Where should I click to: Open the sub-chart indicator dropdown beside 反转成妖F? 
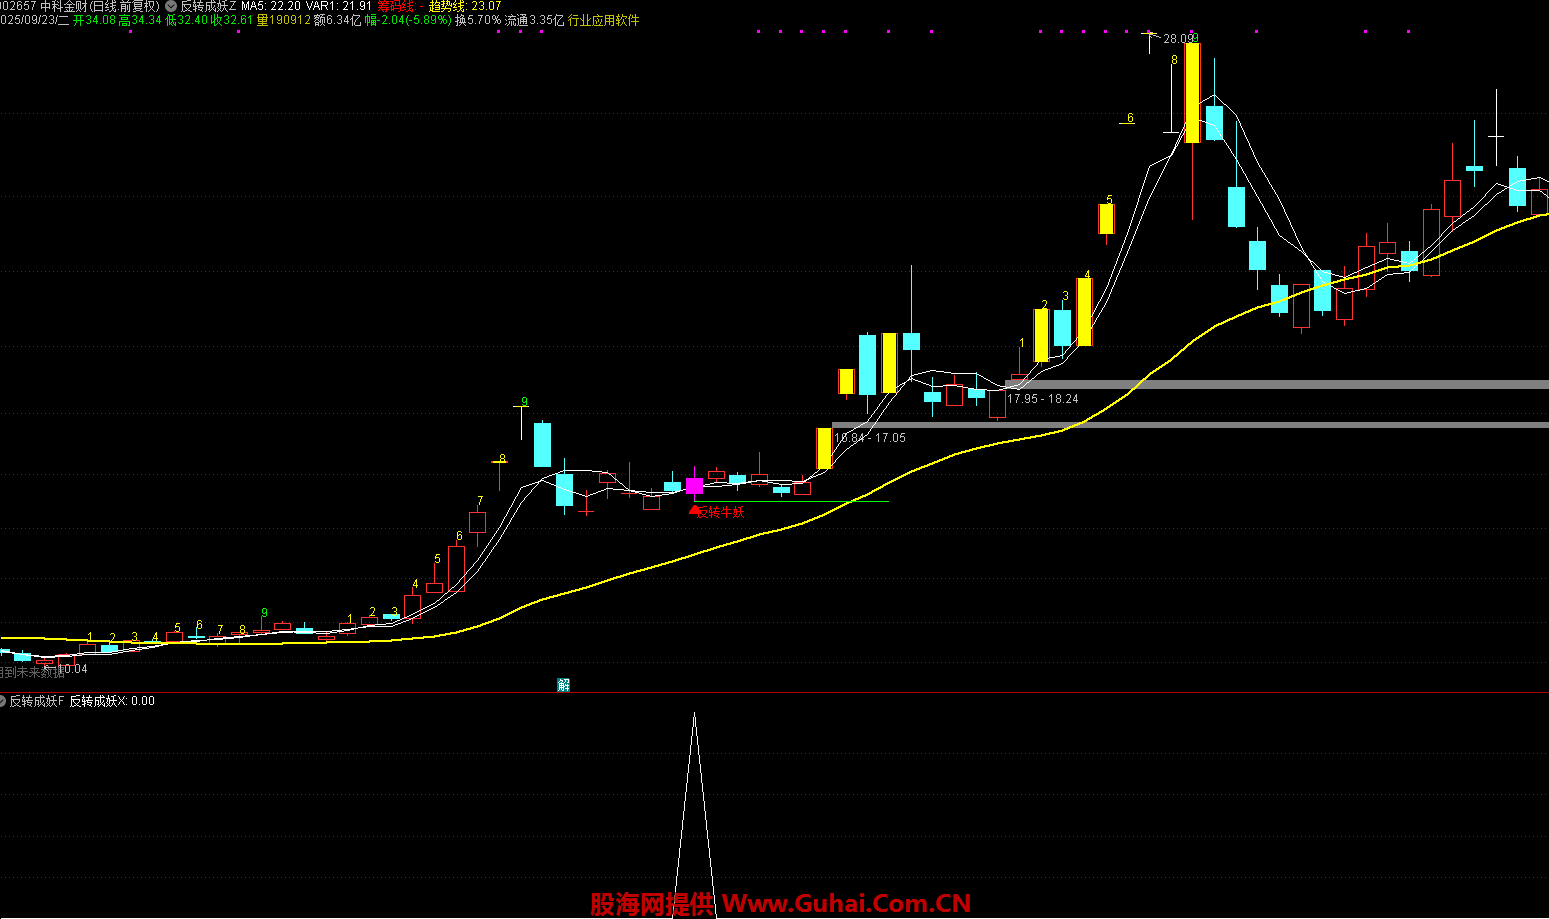pyautogui.click(x=2, y=701)
